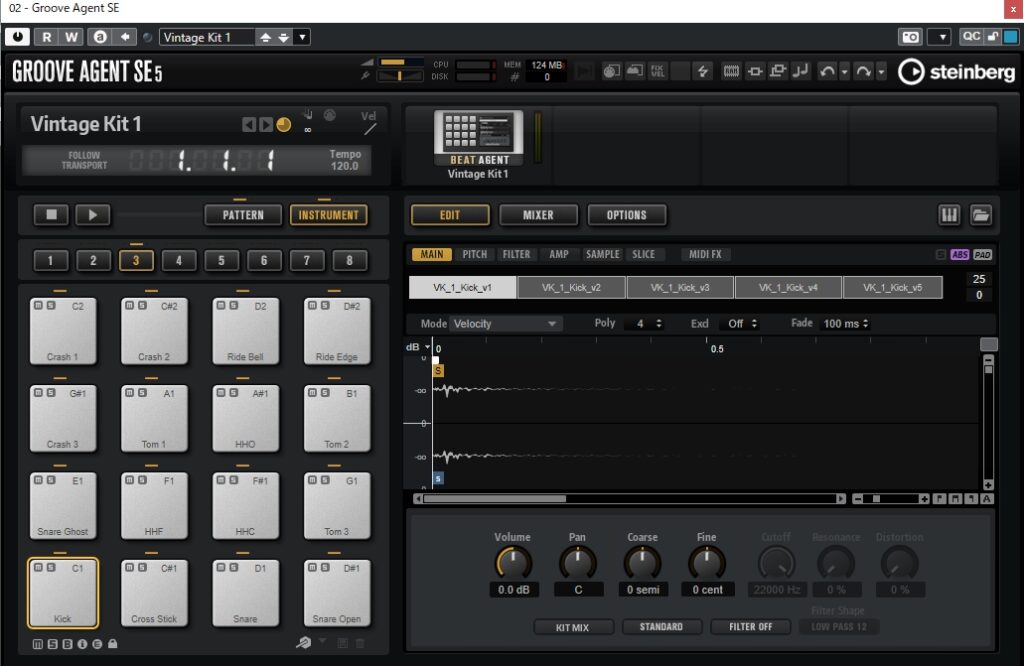Switch to the MIDI FX tab
This screenshot has width=1024, height=666.
(x=705, y=255)
